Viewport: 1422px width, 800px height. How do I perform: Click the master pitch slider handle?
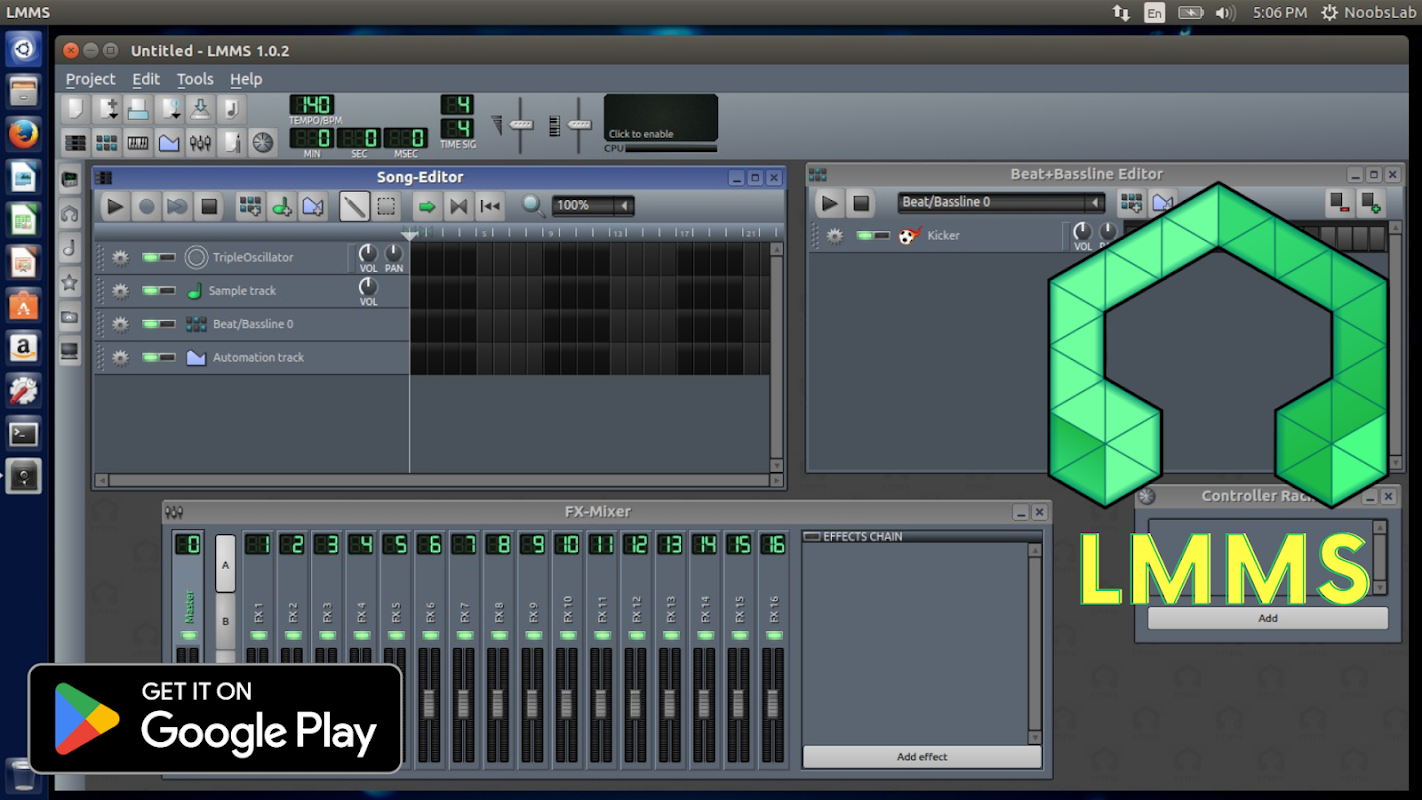[x=580, y=124]
